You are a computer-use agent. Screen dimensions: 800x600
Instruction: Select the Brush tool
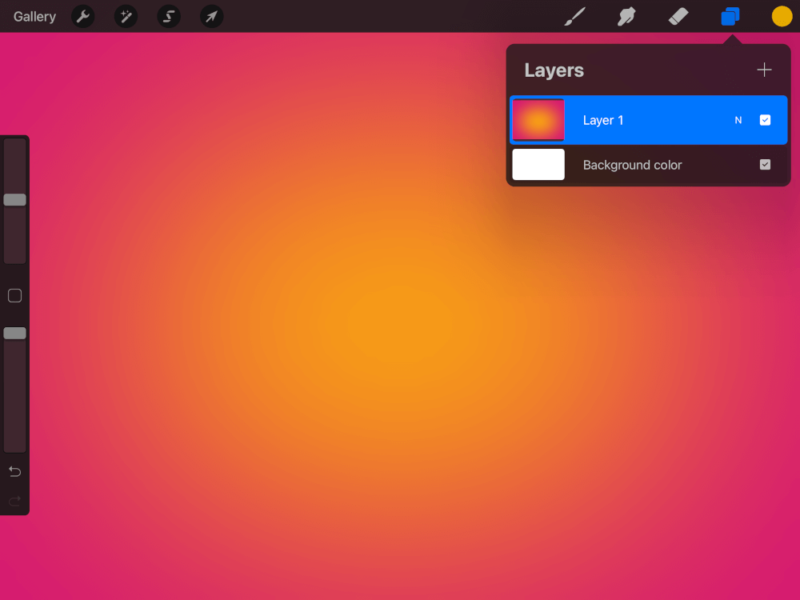(x=575, y=16)
